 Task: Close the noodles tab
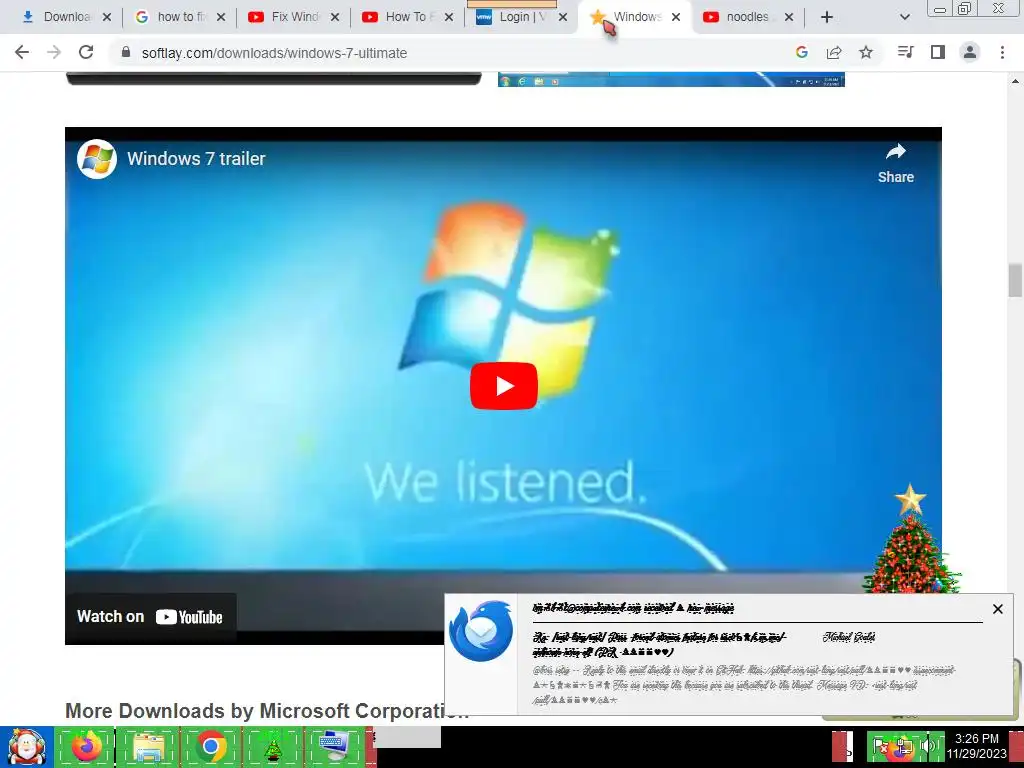tap(789, 17)
